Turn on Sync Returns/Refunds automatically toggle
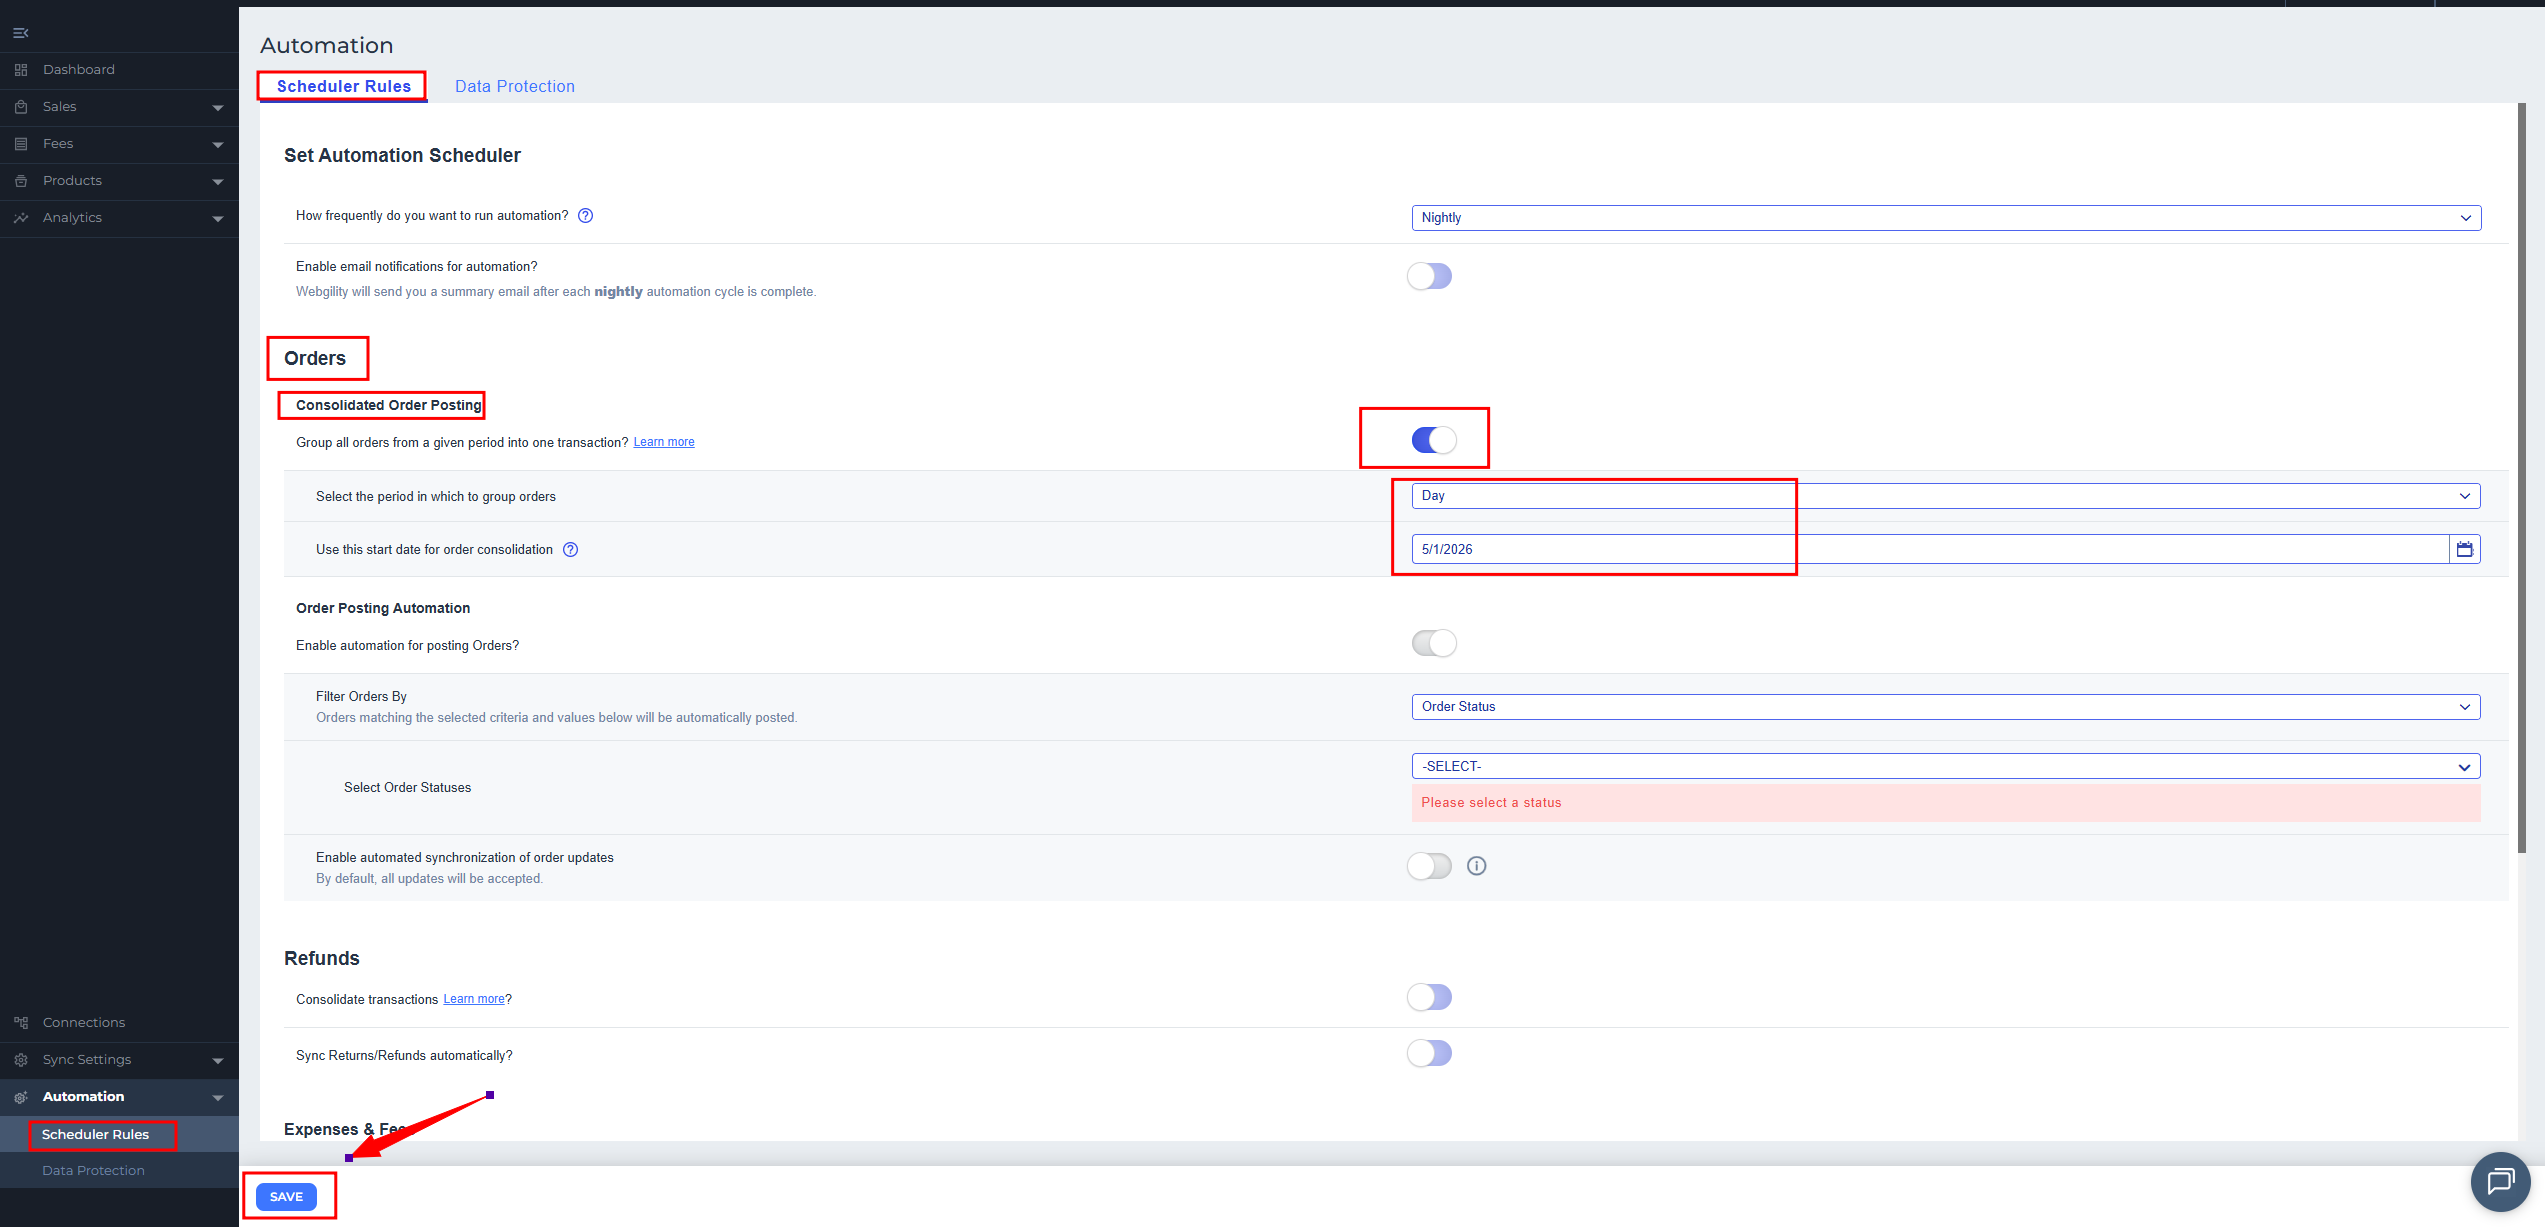The image size is (2545, 1227). click(x=1430, y=1053)
